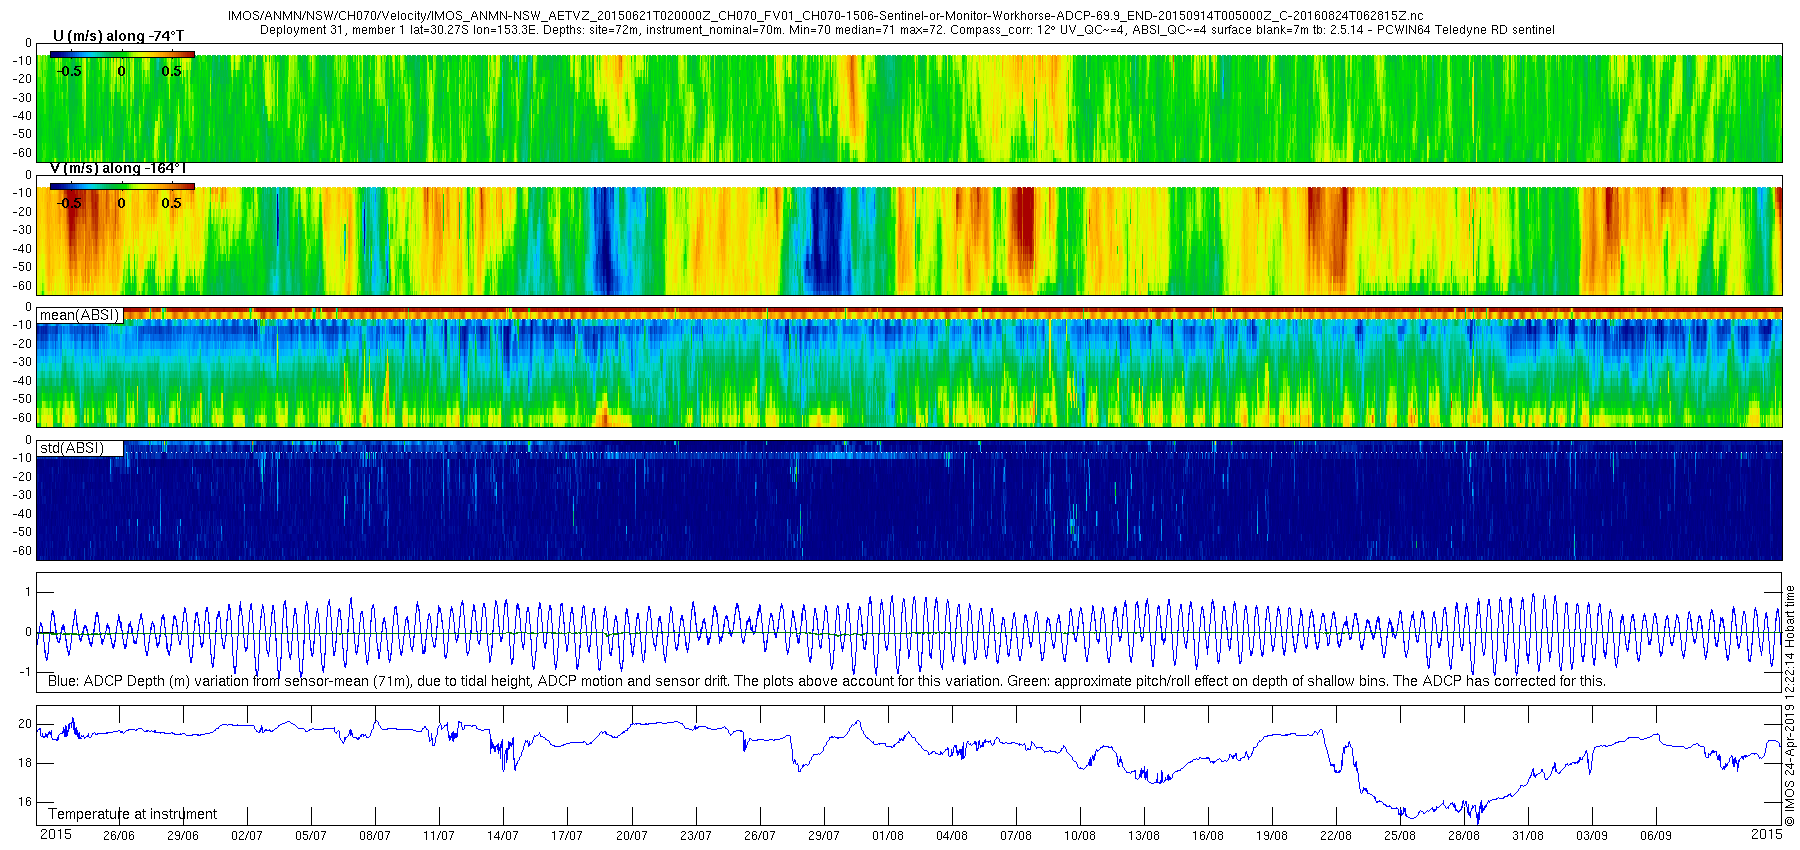Image resolution: width=1800 pixels, height=850 pixels.
Task: Click the '20/07' date tick label
Action: [x=631, y=836]
